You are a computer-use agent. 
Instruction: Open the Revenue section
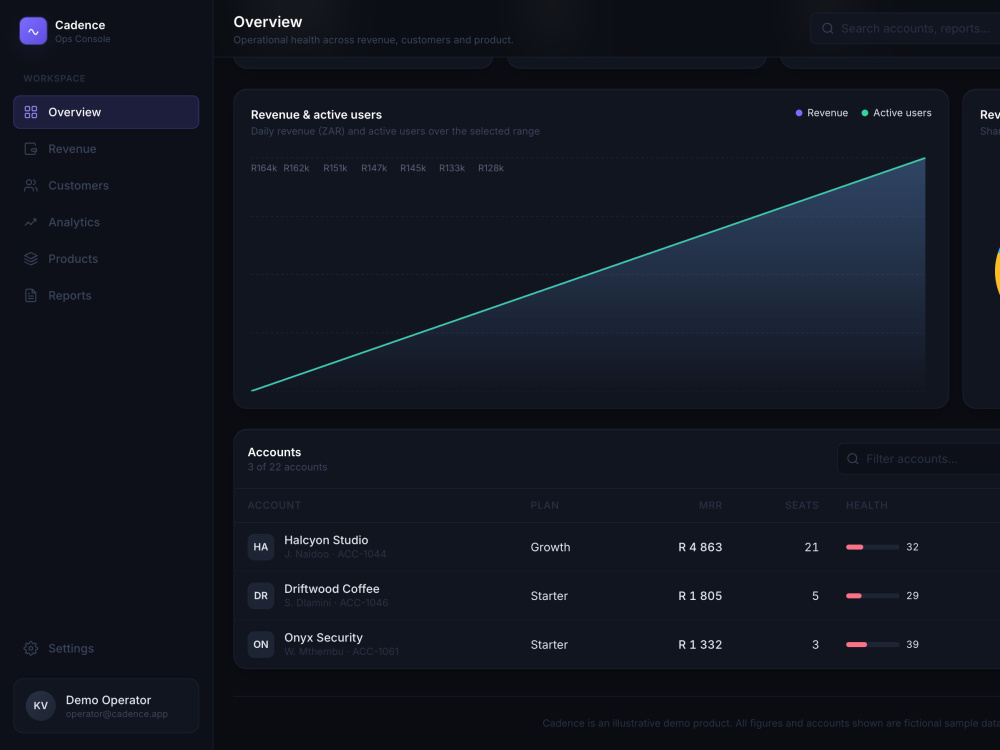[106, 149]
